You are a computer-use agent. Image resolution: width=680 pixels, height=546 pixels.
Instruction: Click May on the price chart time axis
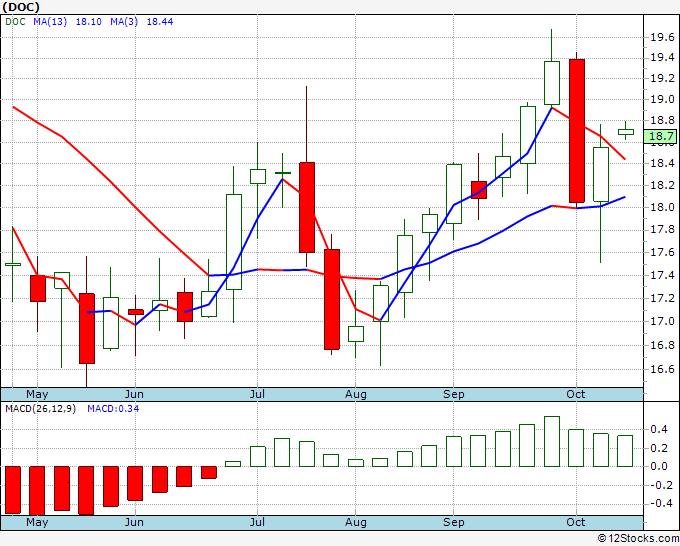pyautogui.click(x=37, y=395)
